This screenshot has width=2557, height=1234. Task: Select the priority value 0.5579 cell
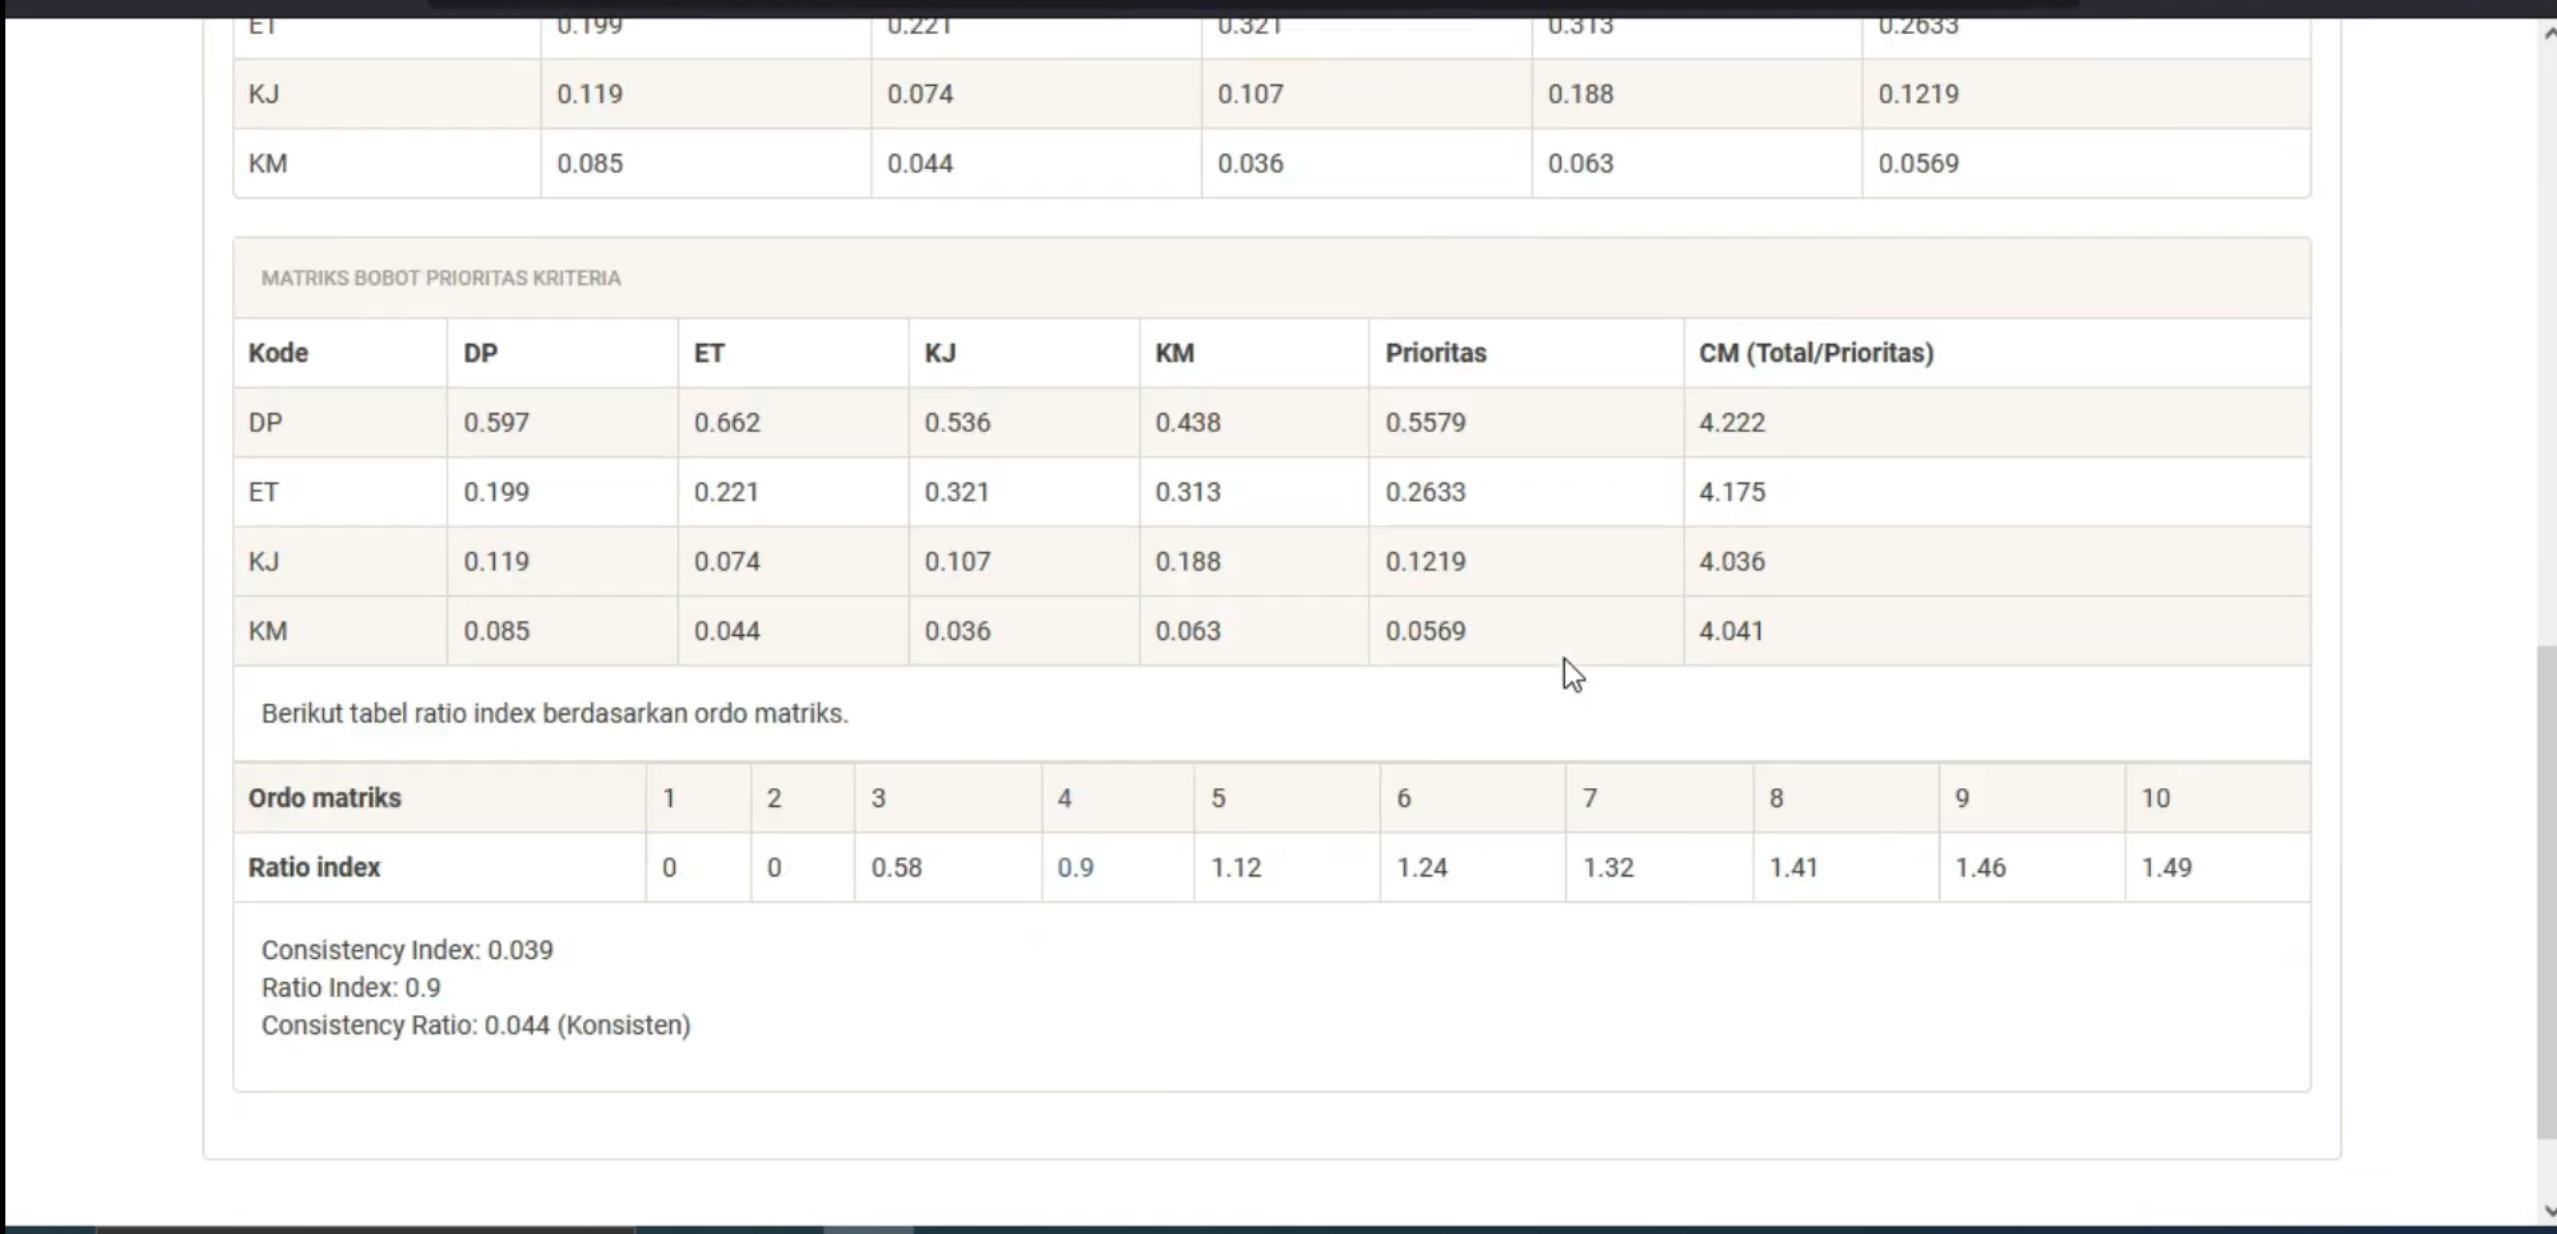1526,422
